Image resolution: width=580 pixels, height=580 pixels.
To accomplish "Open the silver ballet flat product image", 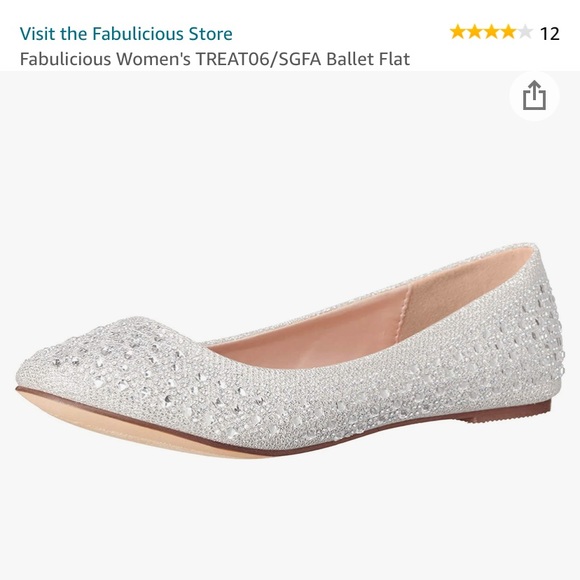I will coord(290,351).
